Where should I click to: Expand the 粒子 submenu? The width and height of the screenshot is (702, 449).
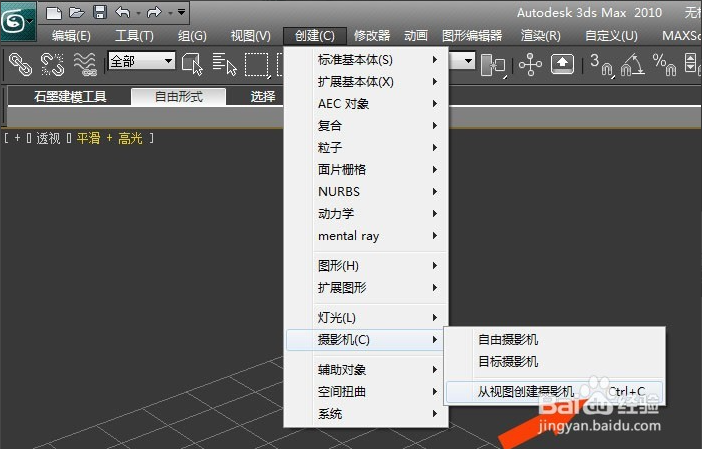[x=366, y=147]
